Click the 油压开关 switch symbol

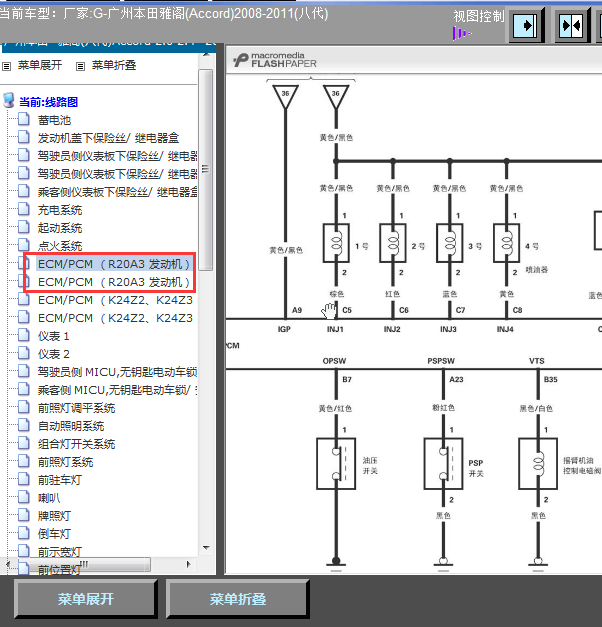click(x=336, y=464)
